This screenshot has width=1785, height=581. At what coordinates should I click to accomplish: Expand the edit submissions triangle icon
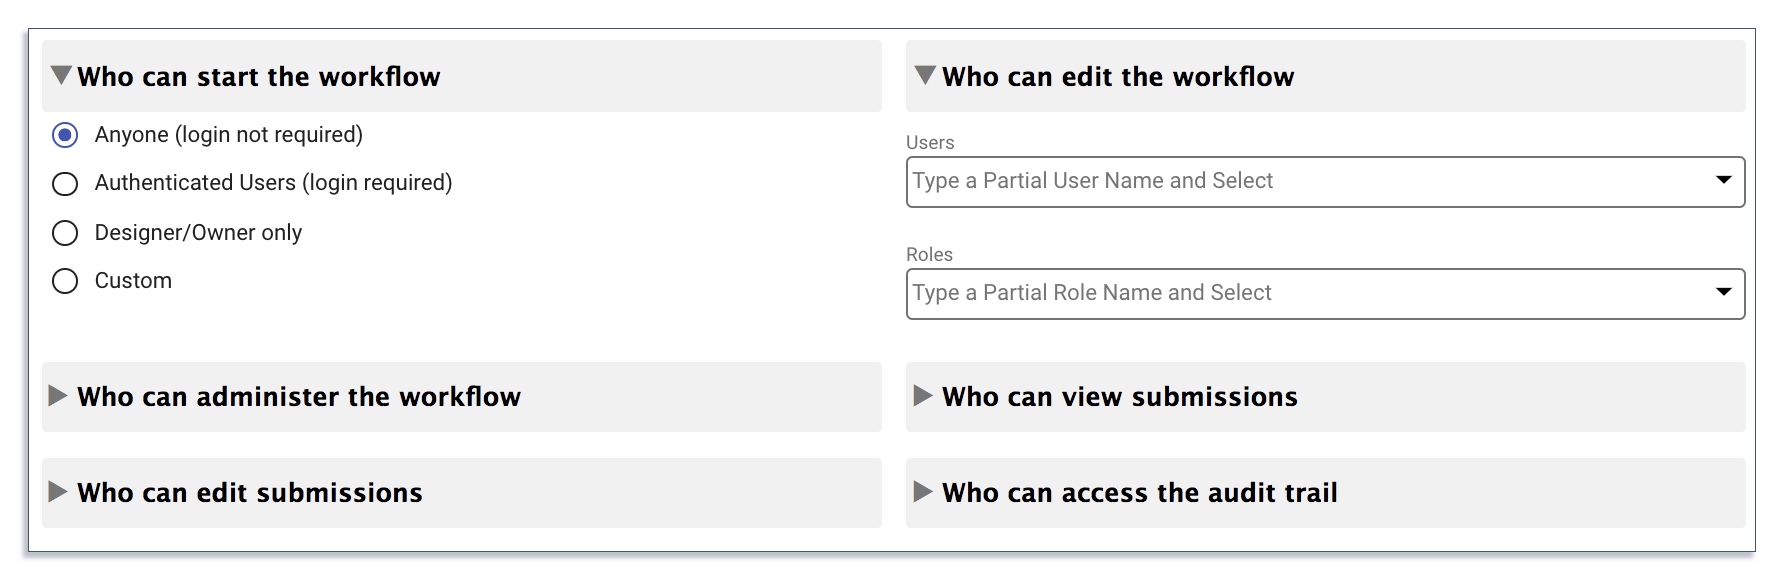point(58,492)
